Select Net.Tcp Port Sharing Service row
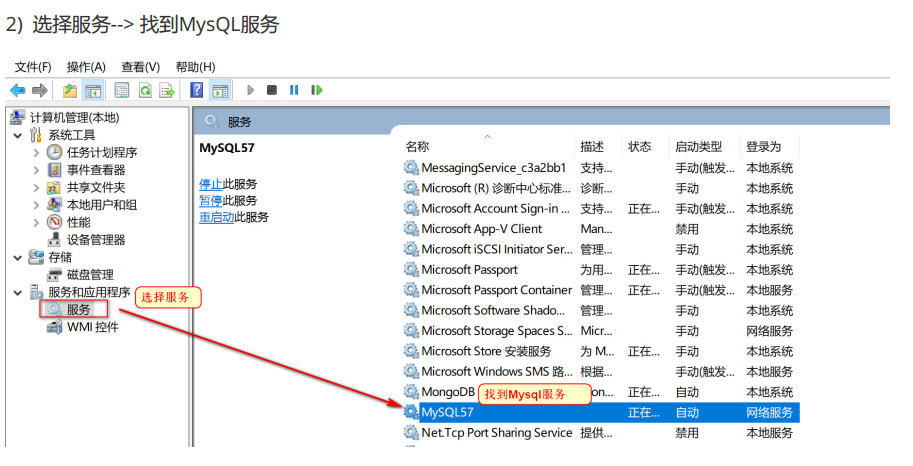Screen dimensions: 913x466 pos(601,433)
